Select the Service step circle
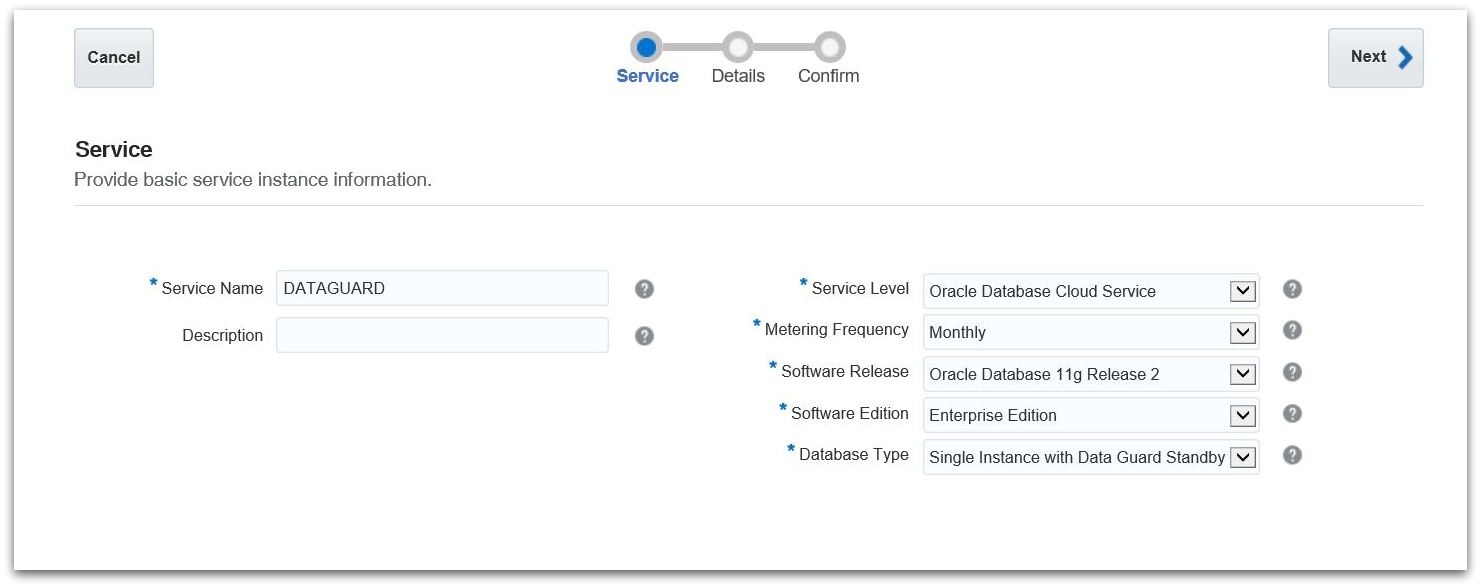This screenshot has width=1481, height=588. pos(646,47)
